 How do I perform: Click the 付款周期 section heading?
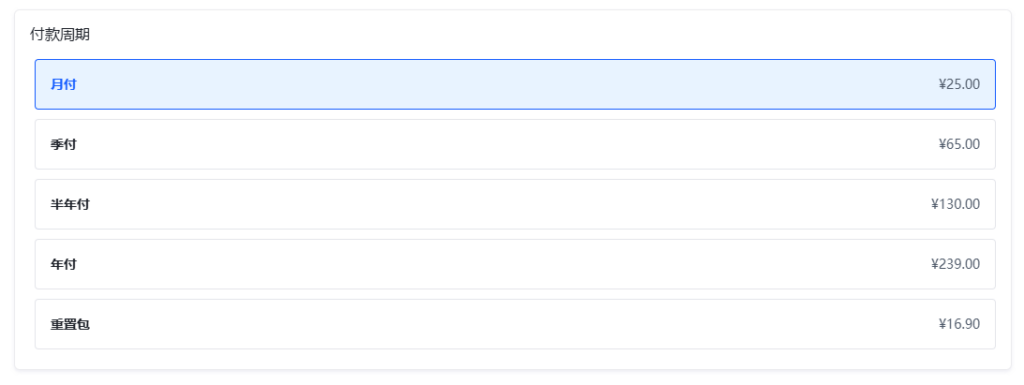point(60,35)
